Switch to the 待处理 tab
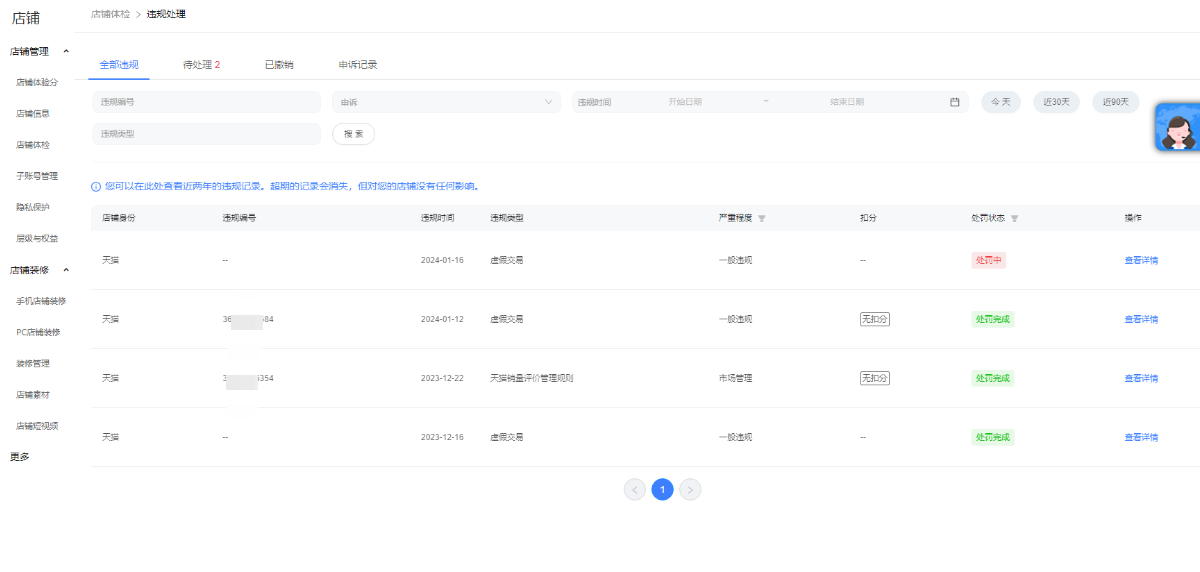Image resolution: width=1200 pixels, height=572 pixels. tap(200, 65)
